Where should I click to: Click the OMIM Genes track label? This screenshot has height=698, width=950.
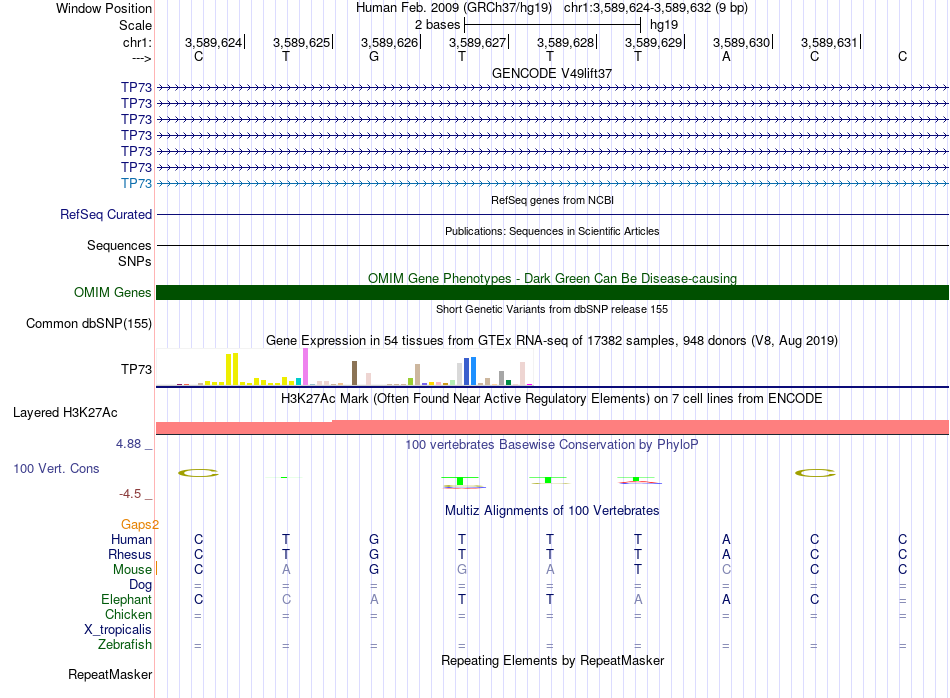[x=112, y=293]
